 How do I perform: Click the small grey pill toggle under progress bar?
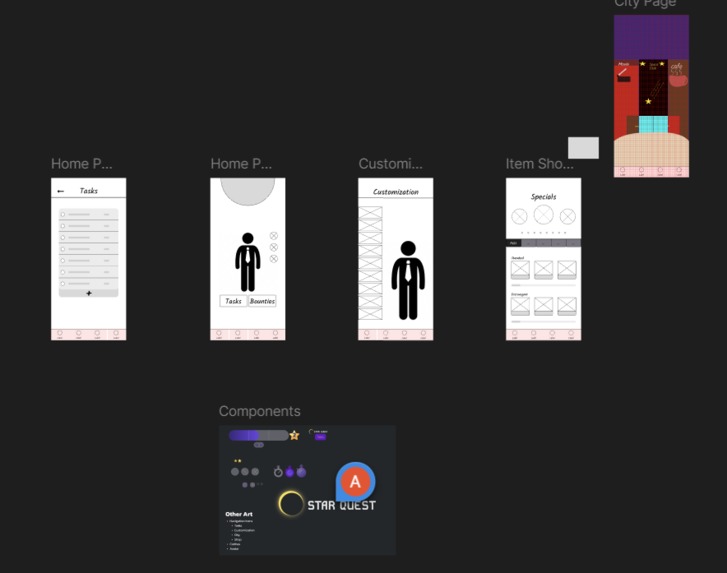tap(259, 445)
